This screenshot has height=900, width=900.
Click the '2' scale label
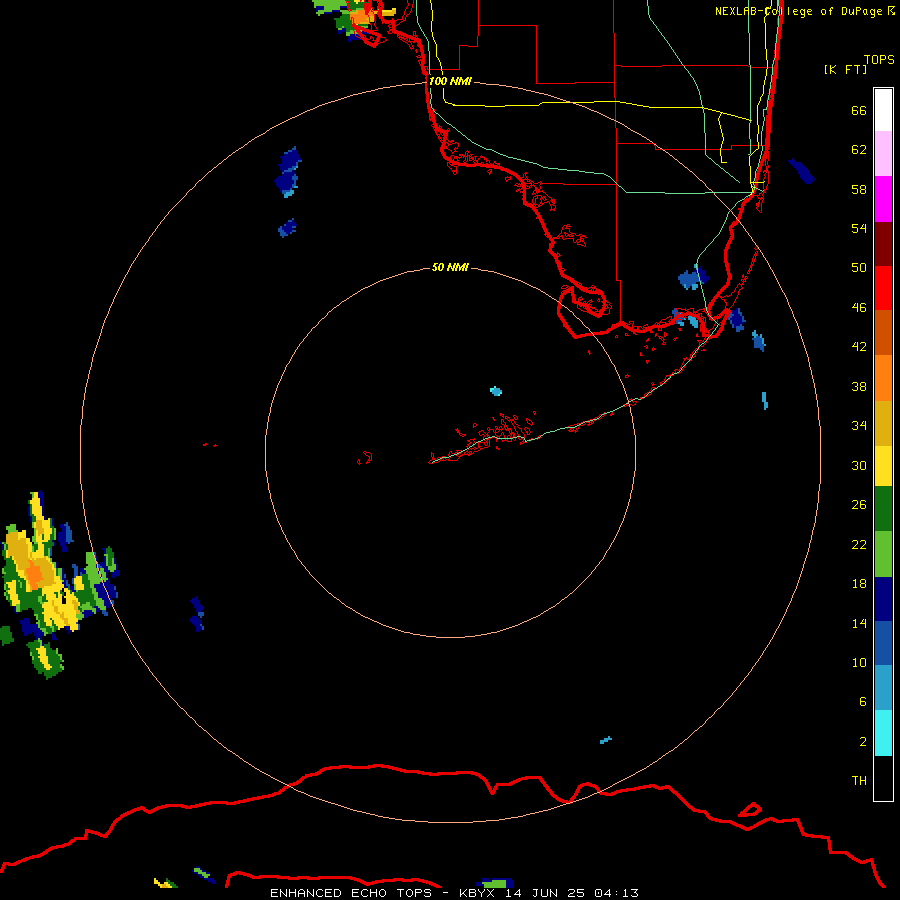[x=862, y=742]
